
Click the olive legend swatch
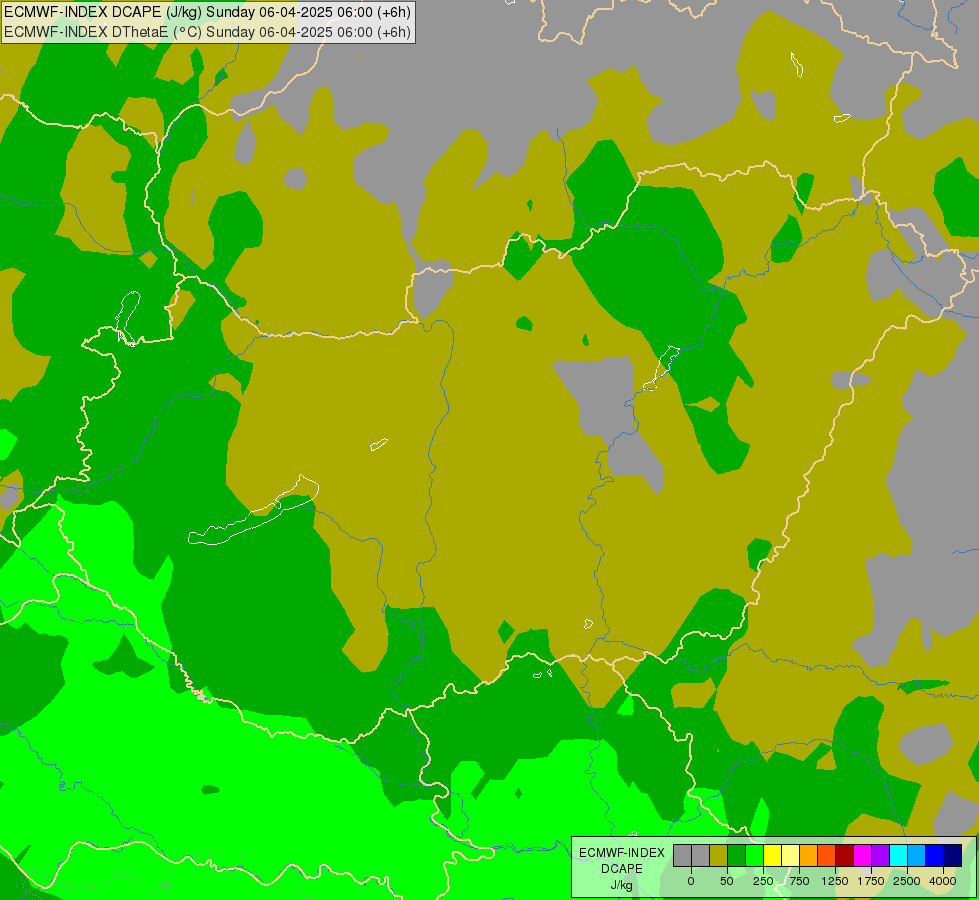[719, 855]
